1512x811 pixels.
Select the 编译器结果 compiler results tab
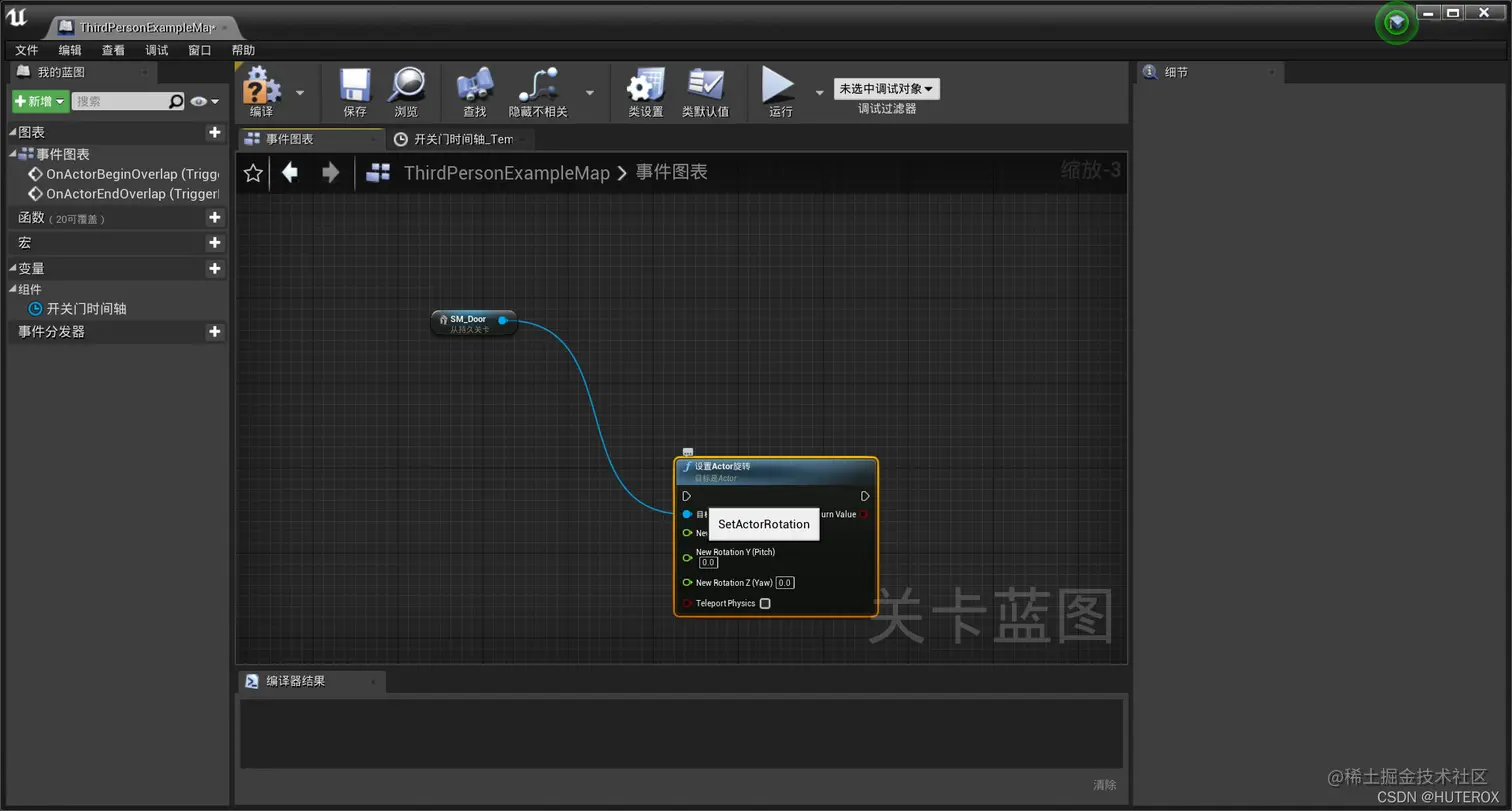(x=312, y=681)
